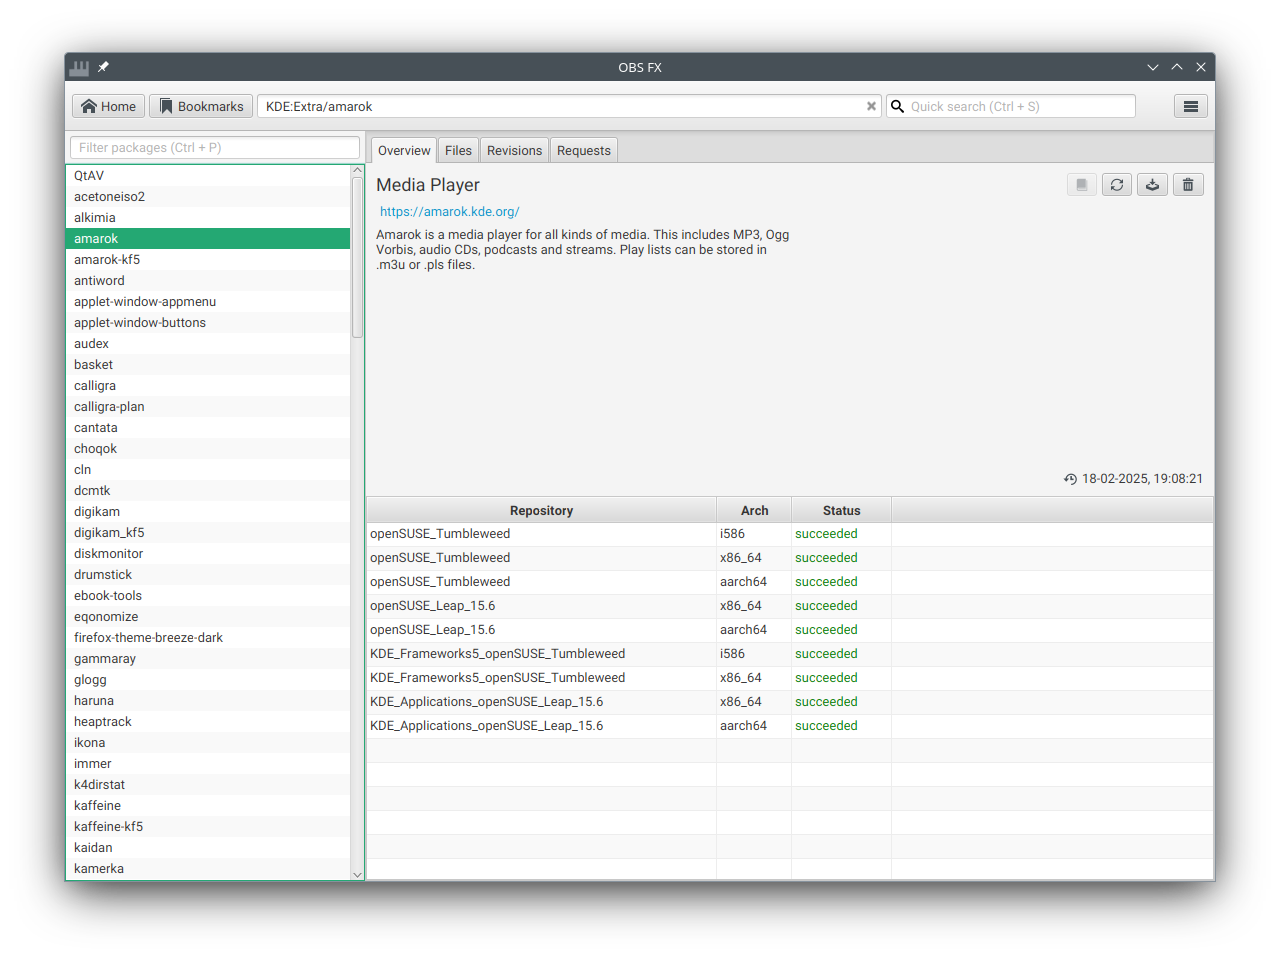Click the Quick search input field

1011,106
